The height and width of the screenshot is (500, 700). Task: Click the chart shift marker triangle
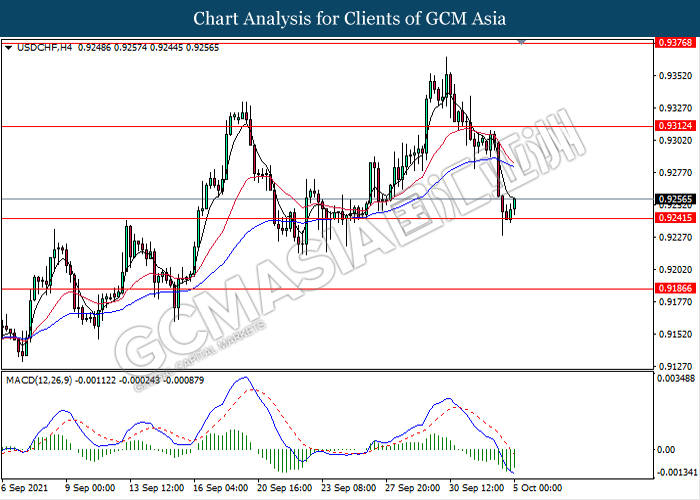tap(521, 42)
